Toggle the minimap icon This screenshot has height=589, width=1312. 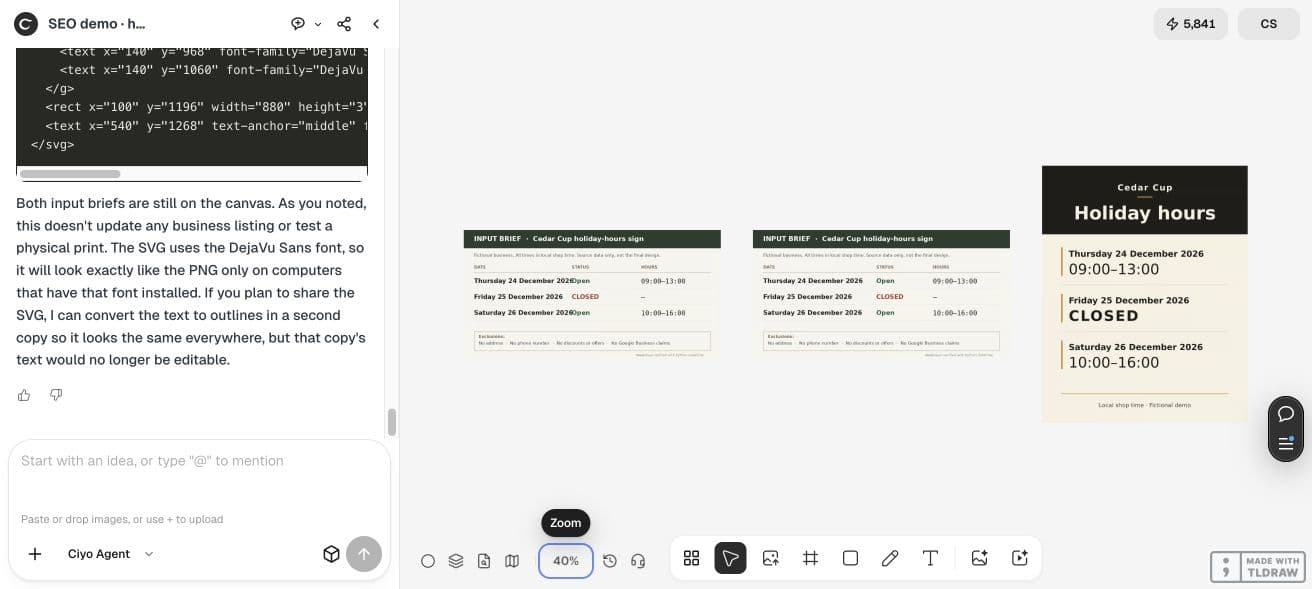(512, 561)
